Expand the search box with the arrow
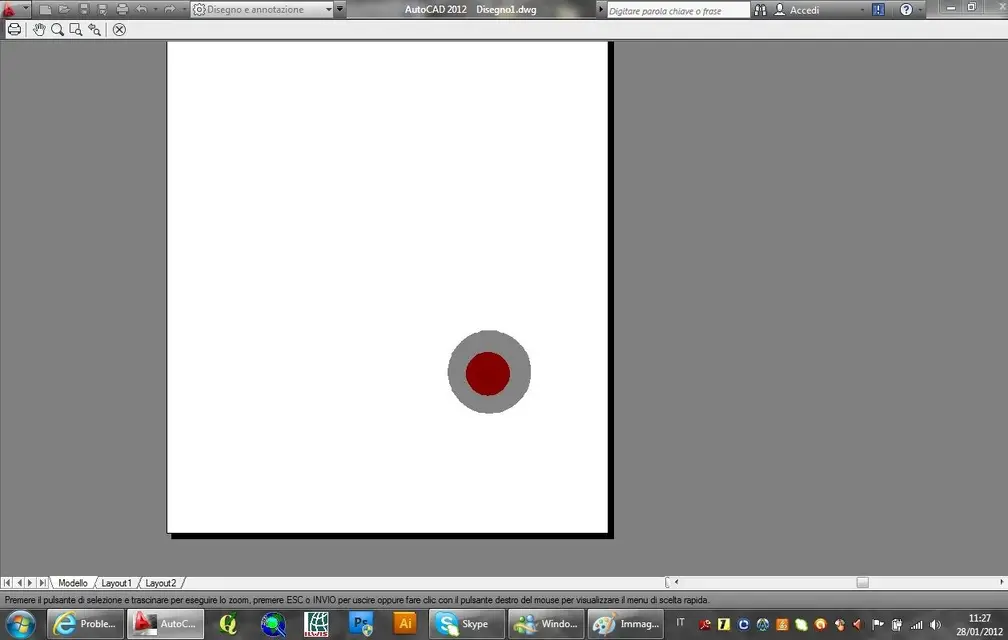Viewport: 1008px width, 640px height. tap(601, 10)
